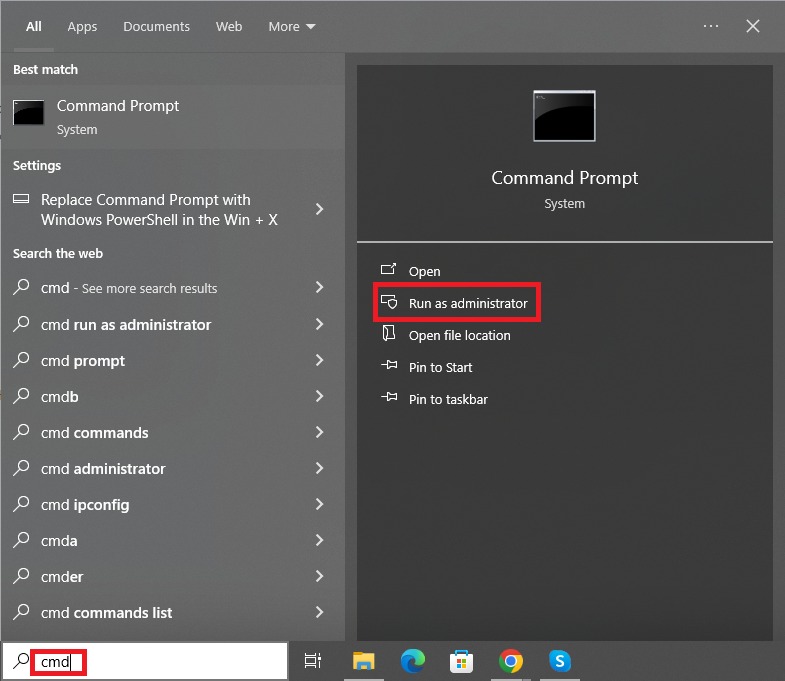Click Open file location
The width and height of the screenshot is (785, 681).
tap(459, 335)
